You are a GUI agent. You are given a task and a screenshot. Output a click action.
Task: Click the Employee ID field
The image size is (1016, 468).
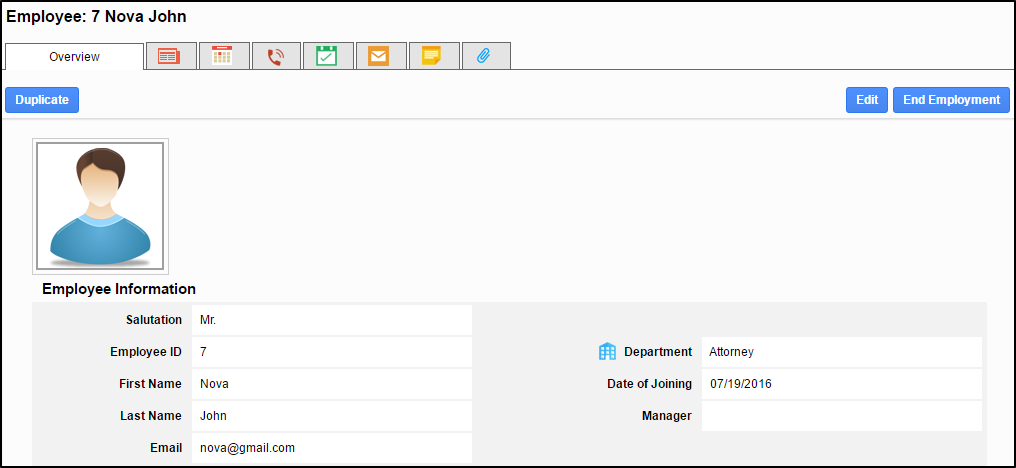point(331,352)
